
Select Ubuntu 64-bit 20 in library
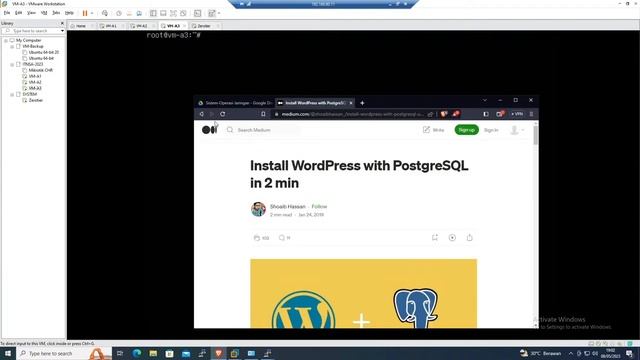click(x=44, y=52)
